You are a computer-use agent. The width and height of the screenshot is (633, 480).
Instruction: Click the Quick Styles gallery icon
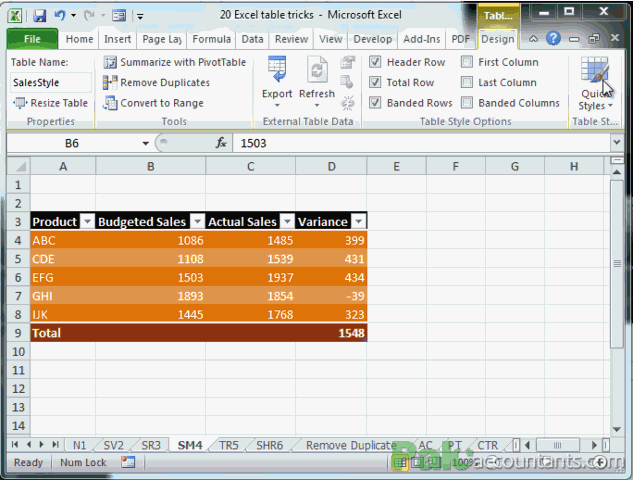595,71
